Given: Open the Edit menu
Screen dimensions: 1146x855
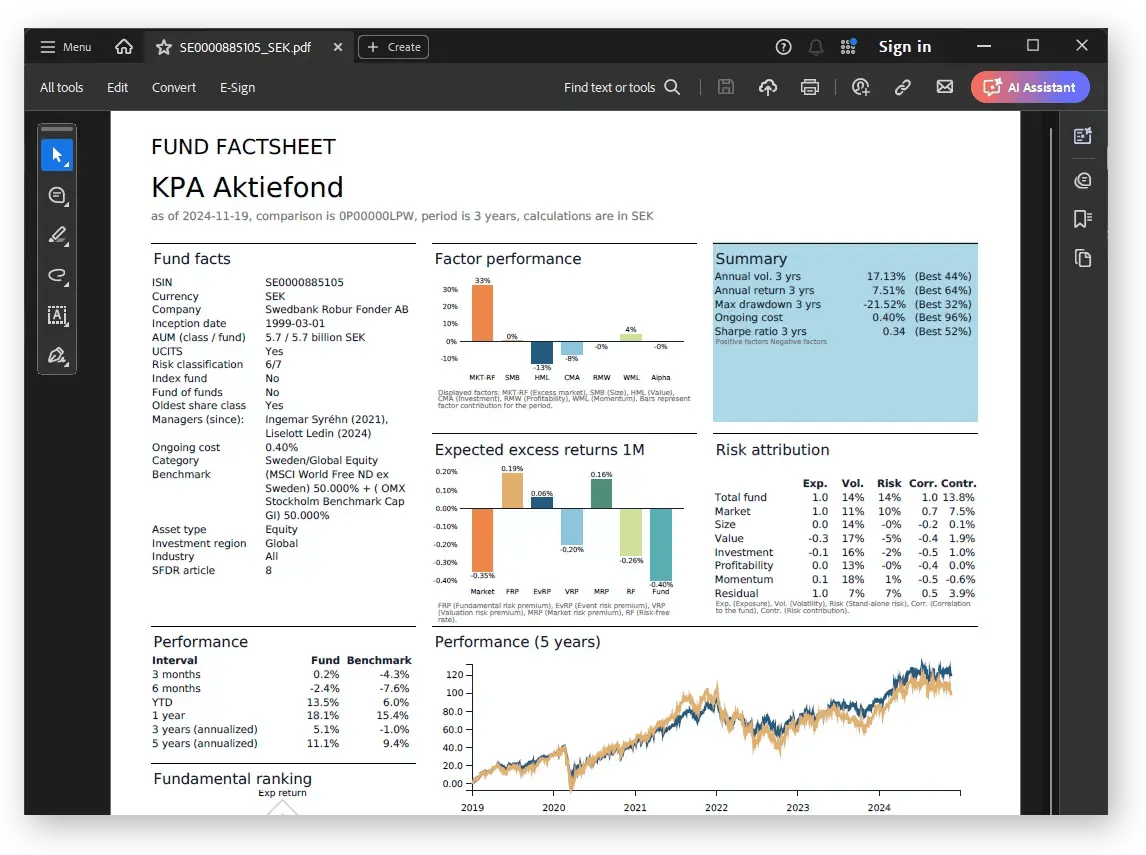Looking at the screenshot, I should pos(117,87).
